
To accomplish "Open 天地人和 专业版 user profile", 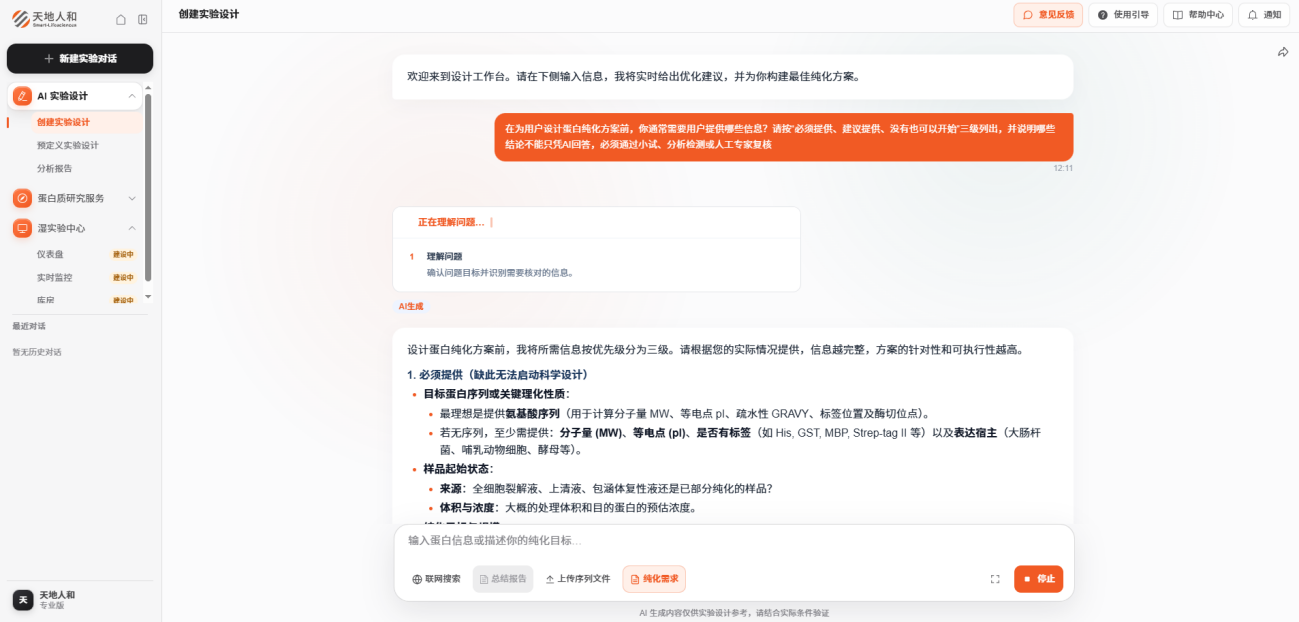I will [x=80, y=599].
